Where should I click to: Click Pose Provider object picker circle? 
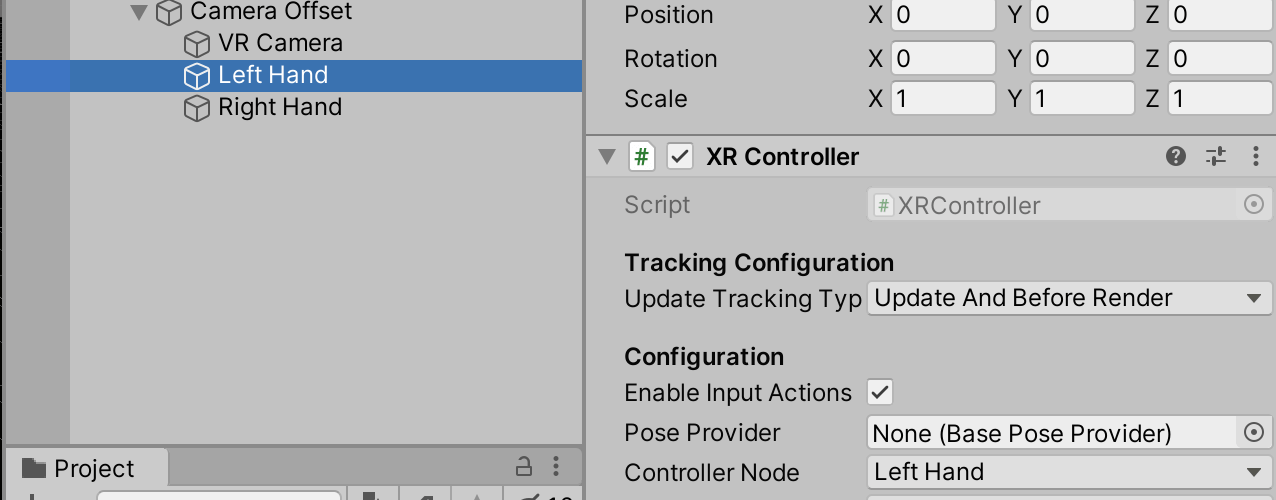(1253, 433)
